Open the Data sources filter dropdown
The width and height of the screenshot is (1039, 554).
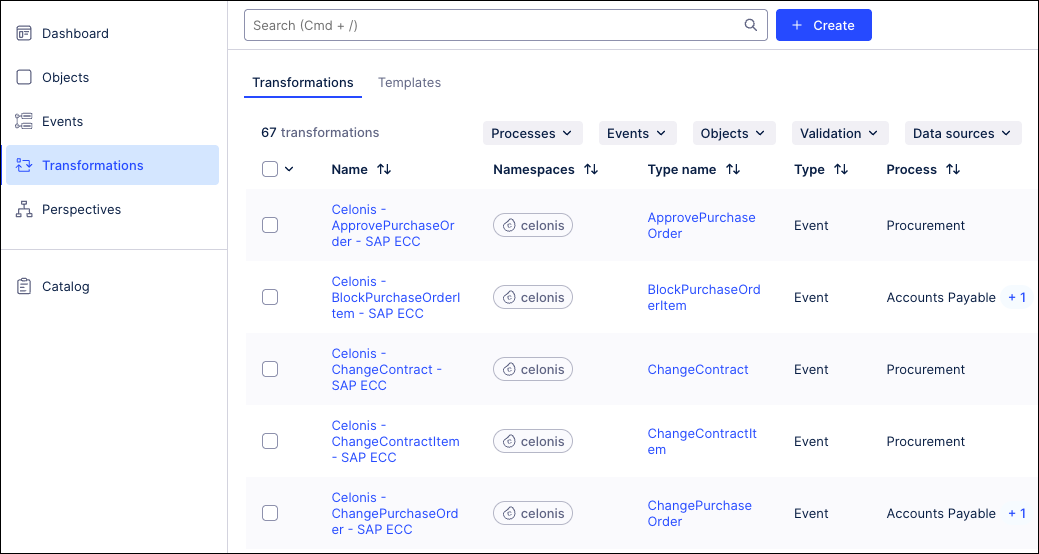coord(962,133)
